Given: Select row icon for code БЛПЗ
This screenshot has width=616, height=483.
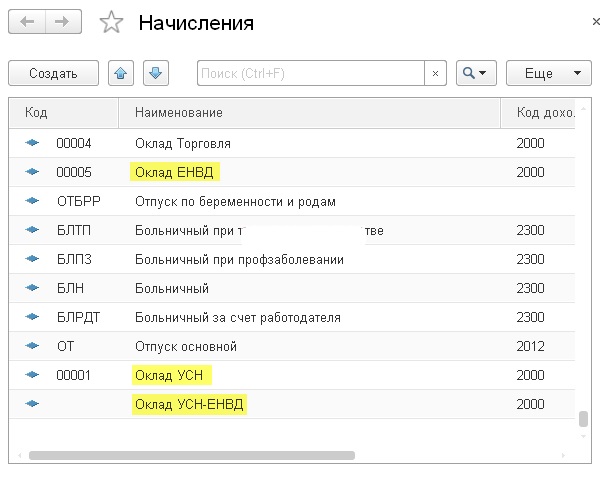Looking at the screenshot, I should point(32,259).
